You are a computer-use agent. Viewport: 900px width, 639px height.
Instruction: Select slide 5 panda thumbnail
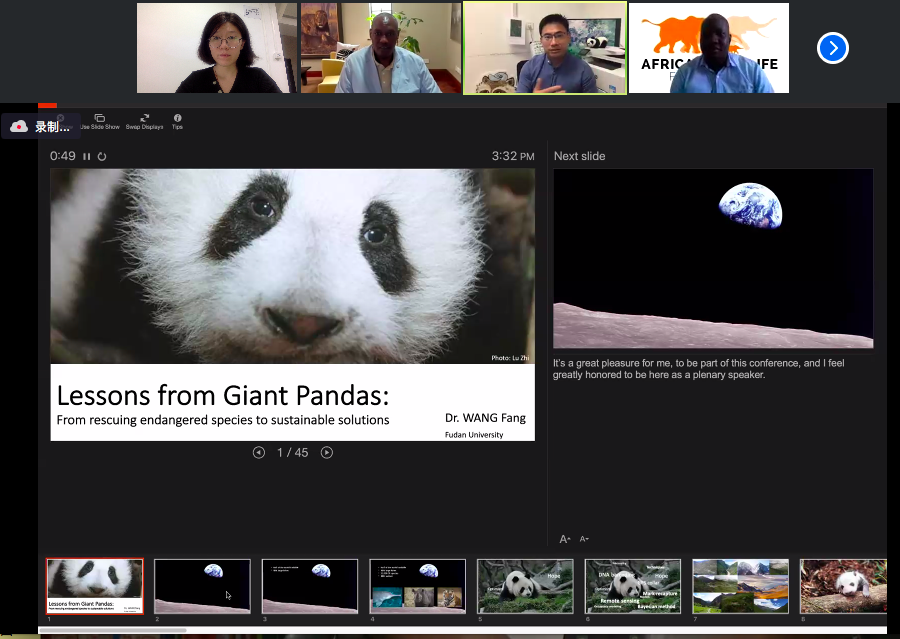[525, 586]
